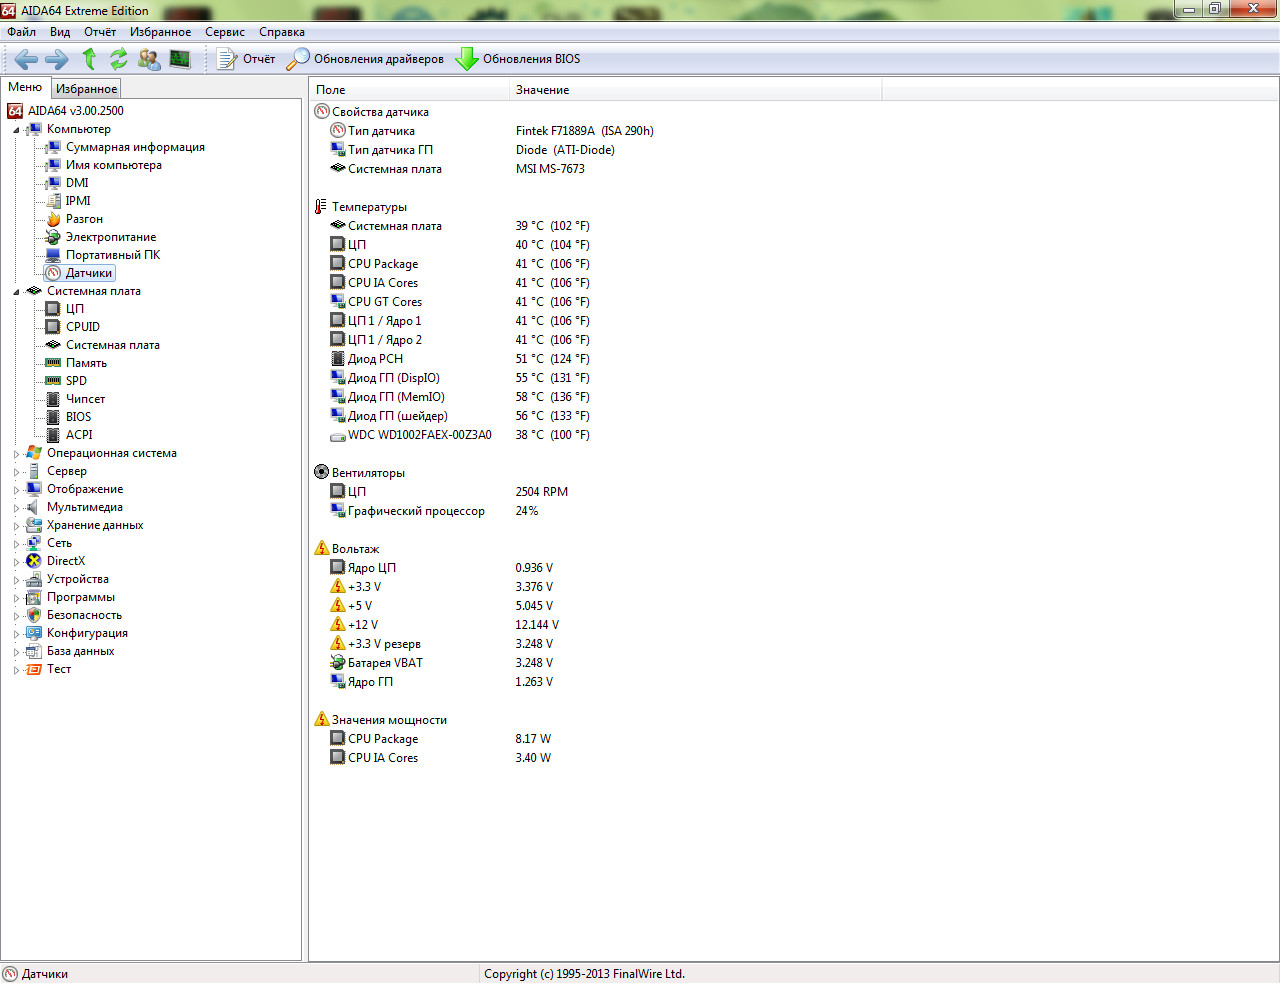Expand the Сервер tree node
The image size is (1280, 984).
tap(16, 472)
